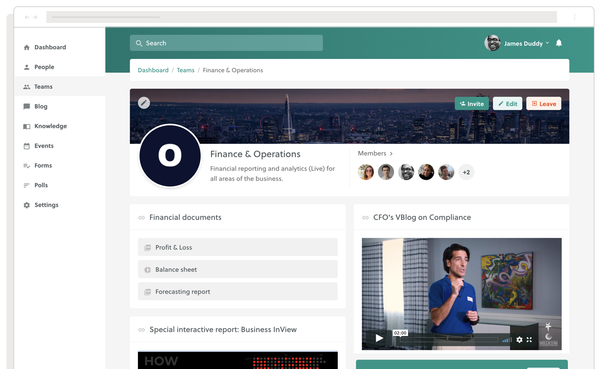Click the checklist icon beside Forms

pyautogui.click(x=26, y=166)
